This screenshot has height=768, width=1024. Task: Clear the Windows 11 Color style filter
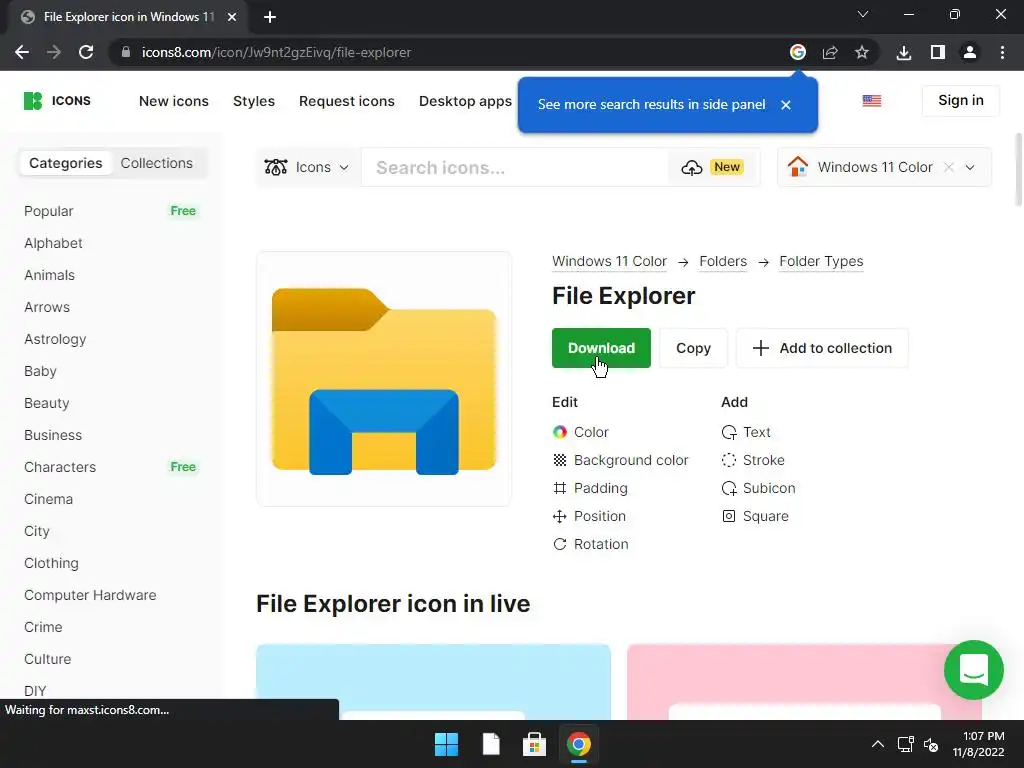(x=949, y=167)
